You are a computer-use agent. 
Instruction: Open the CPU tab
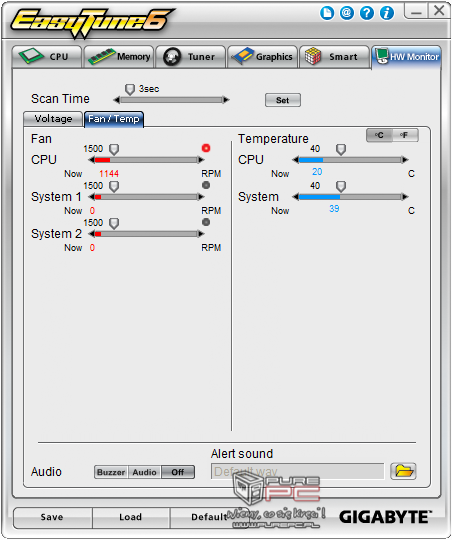click(x=47, y=56)
